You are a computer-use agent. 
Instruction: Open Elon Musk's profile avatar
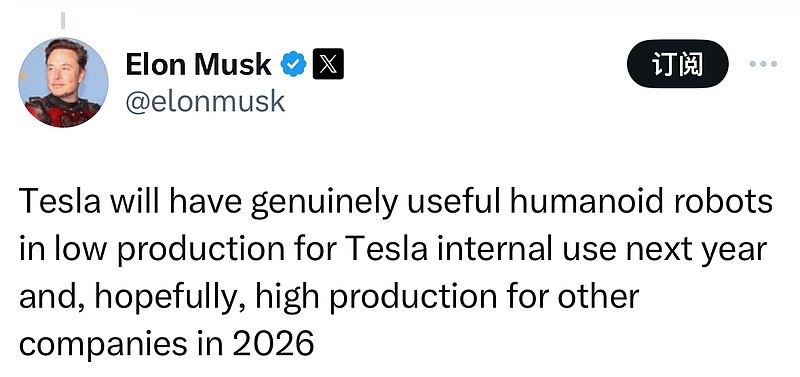63,83
